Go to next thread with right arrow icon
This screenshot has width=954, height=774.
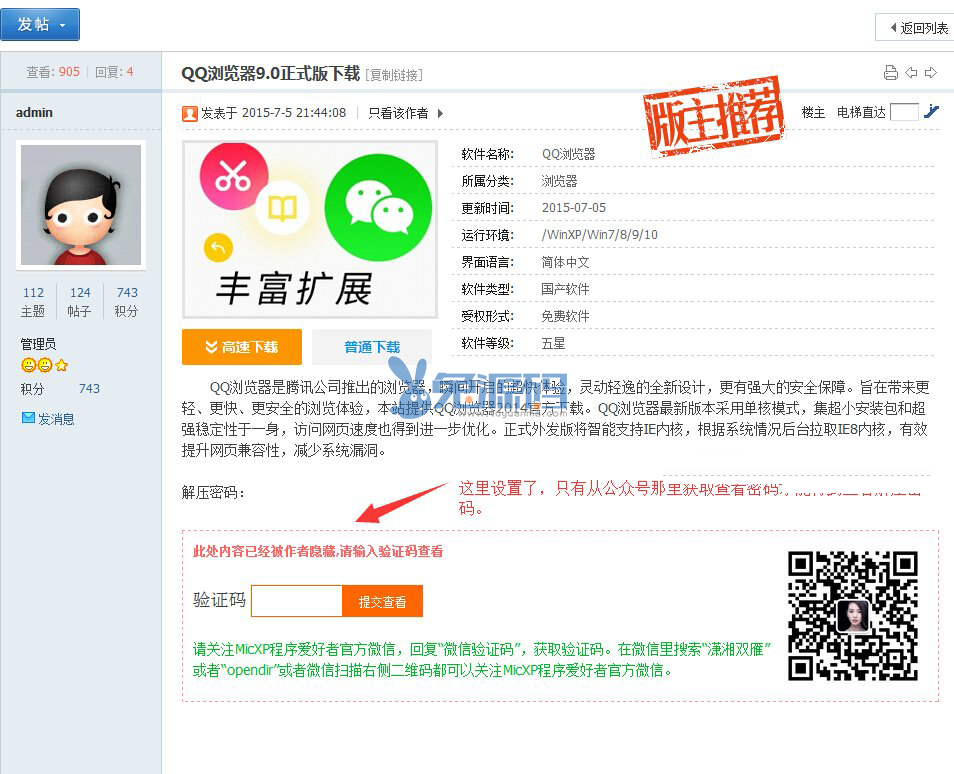tap(931, 73)
